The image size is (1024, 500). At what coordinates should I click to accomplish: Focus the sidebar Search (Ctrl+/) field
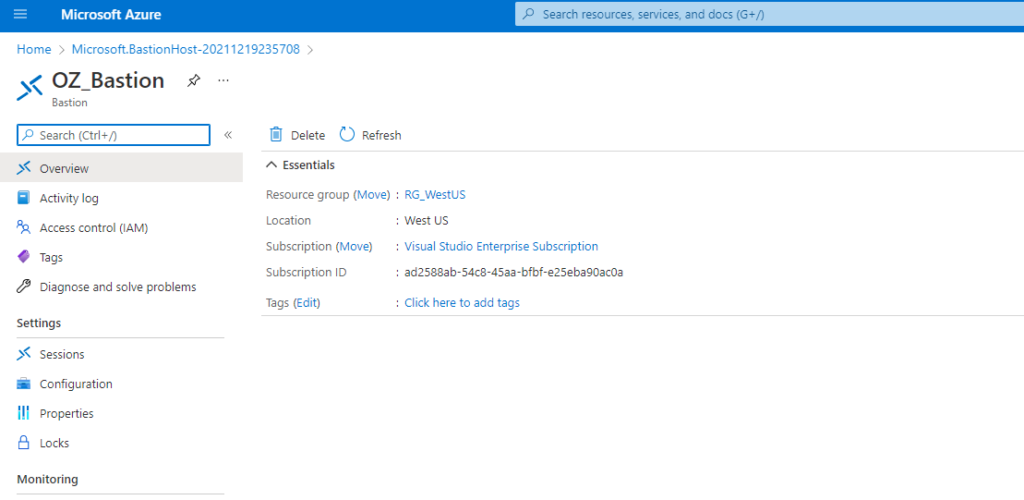(x=114, y=135)
